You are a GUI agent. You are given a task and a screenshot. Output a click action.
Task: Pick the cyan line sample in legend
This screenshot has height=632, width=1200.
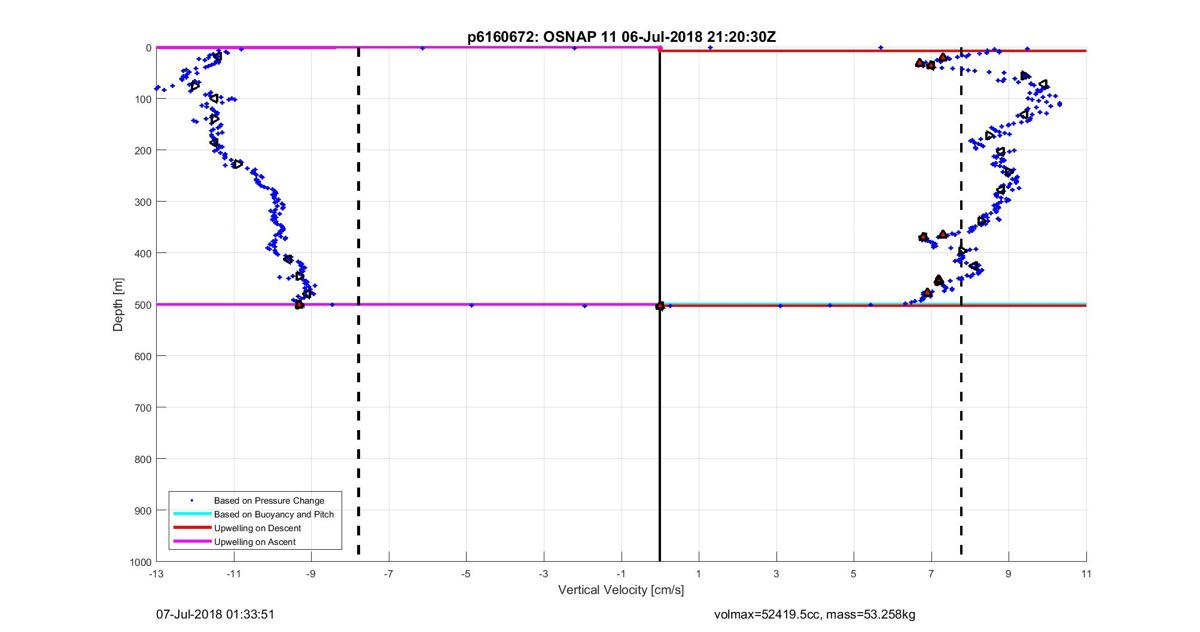pyautogui.click(x=192, y=514)
